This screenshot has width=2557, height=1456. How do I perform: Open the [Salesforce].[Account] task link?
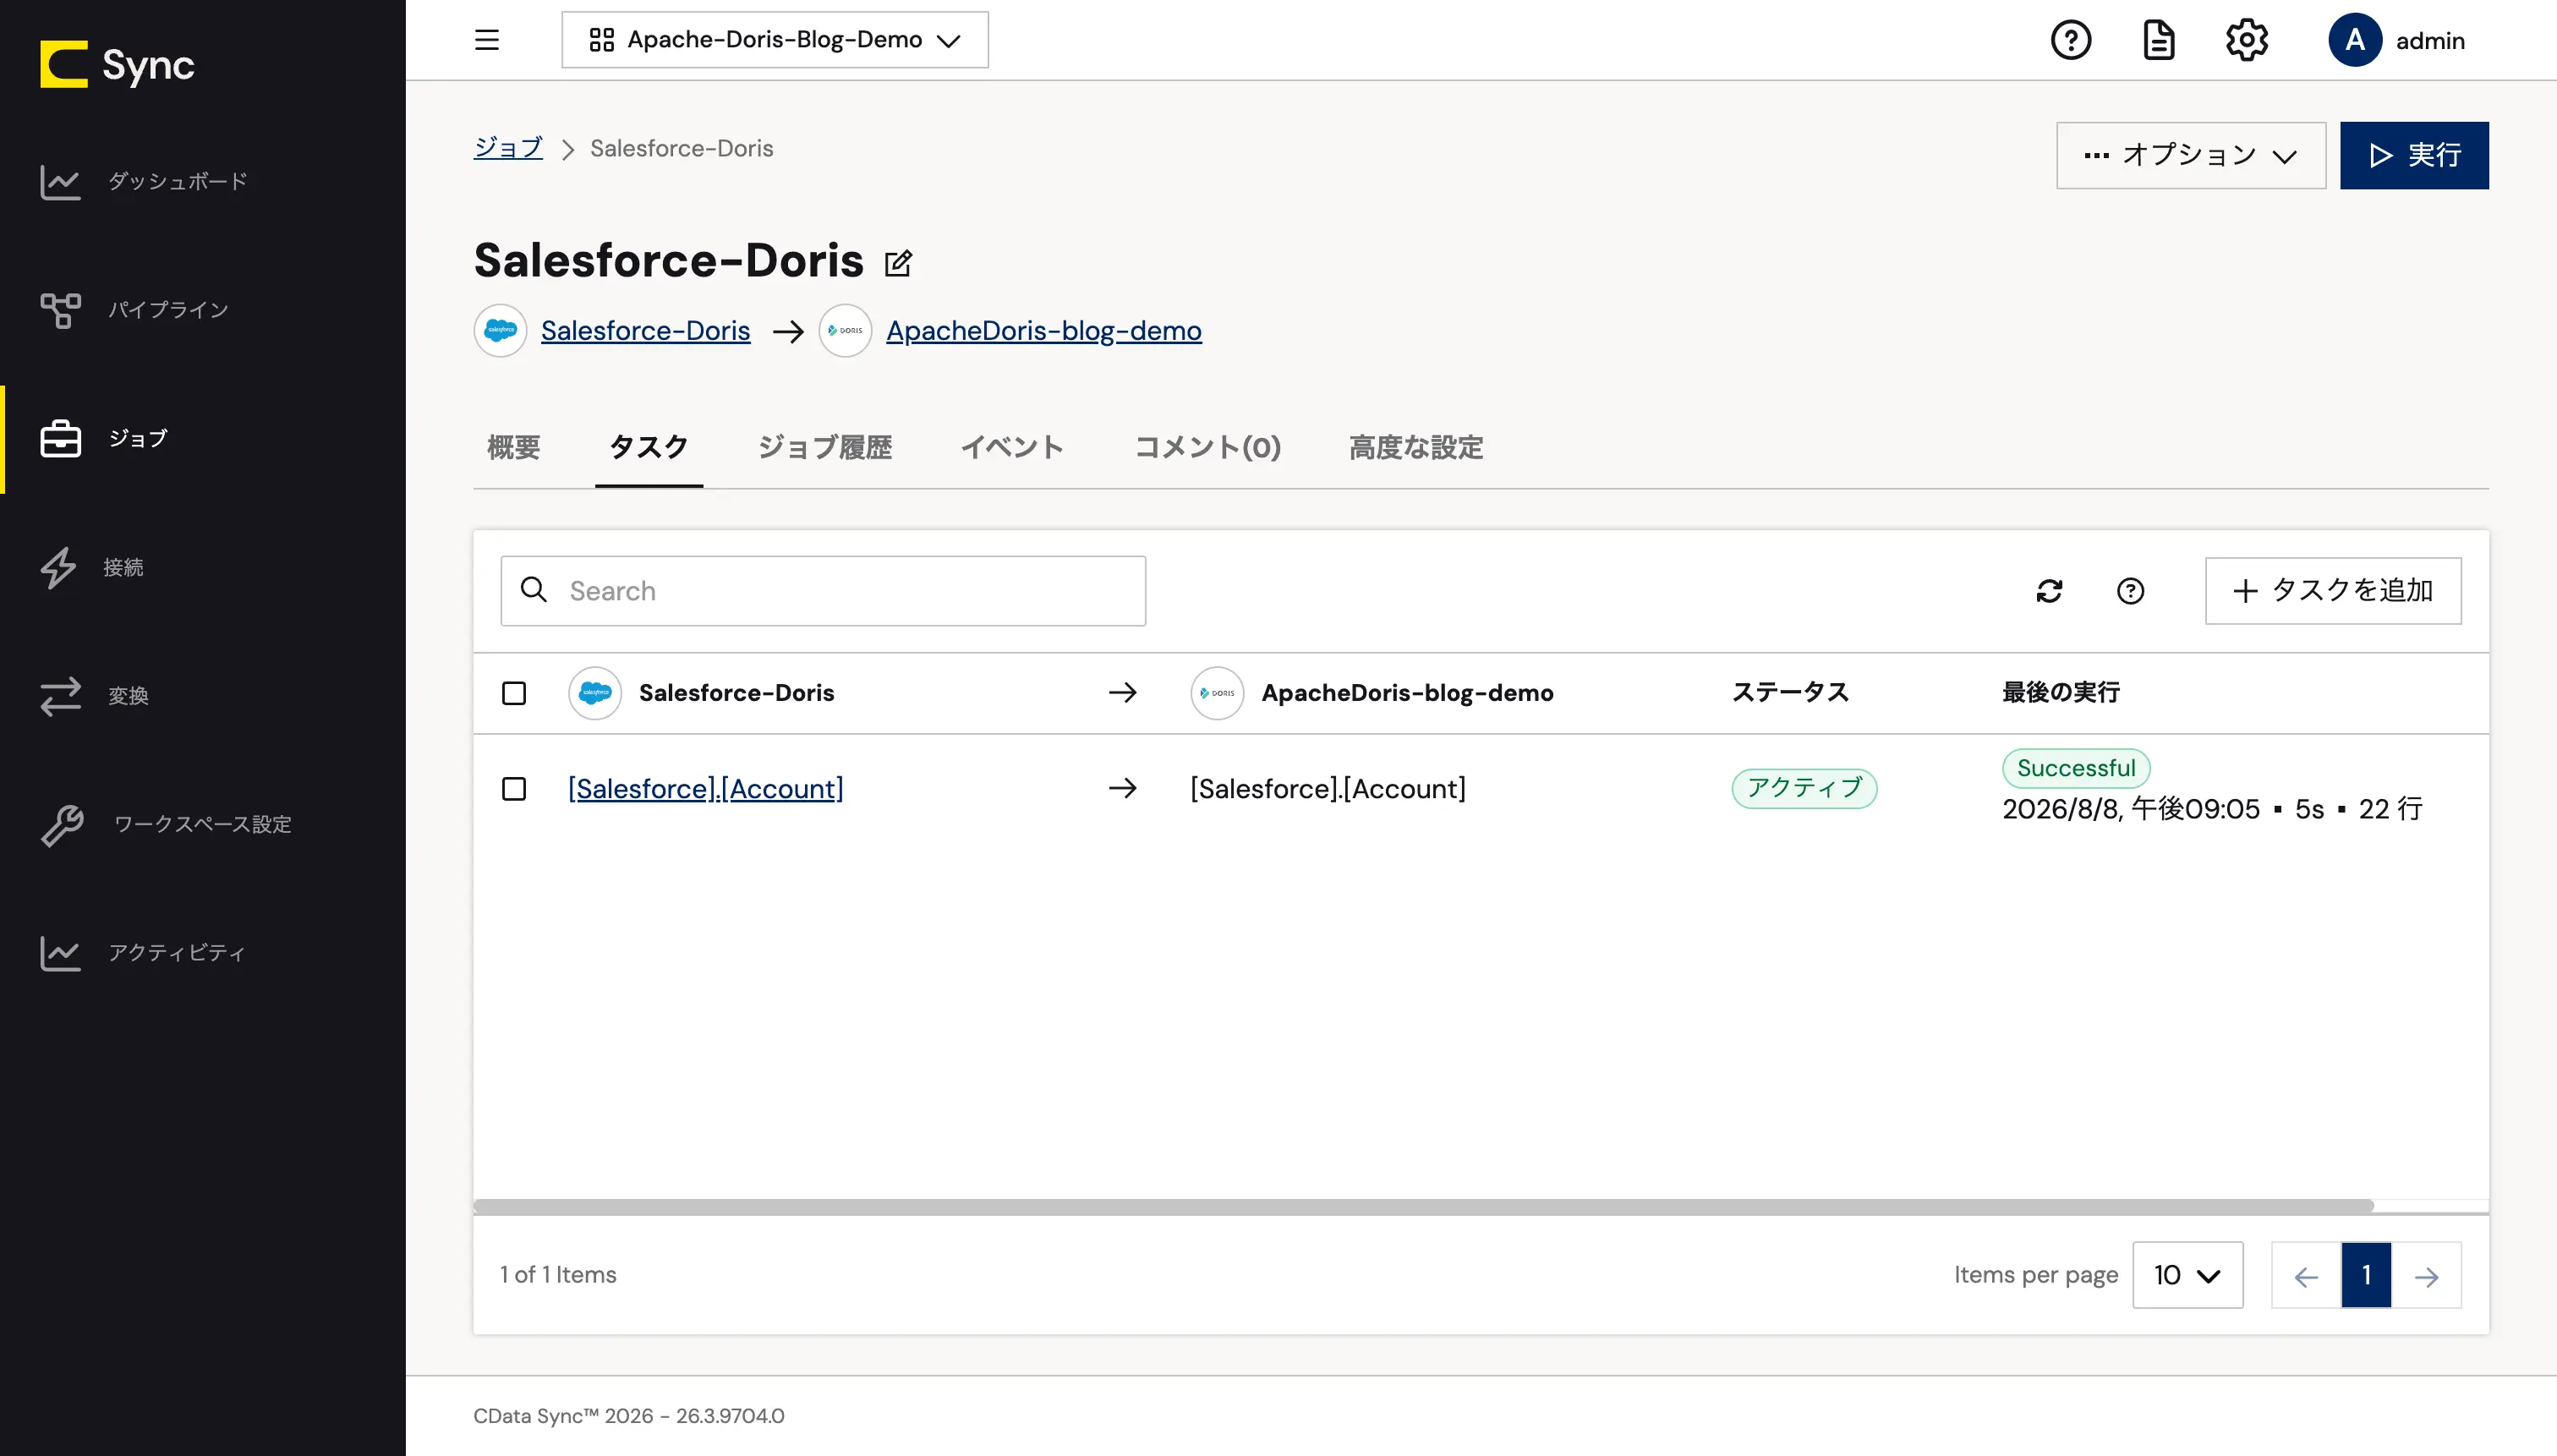point(706,789)
